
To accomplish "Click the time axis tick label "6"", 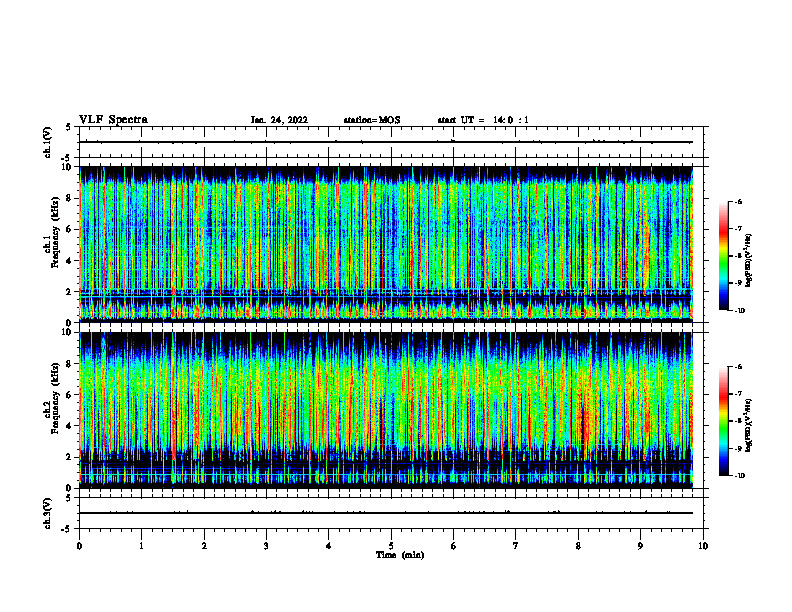I will [453, 546].
